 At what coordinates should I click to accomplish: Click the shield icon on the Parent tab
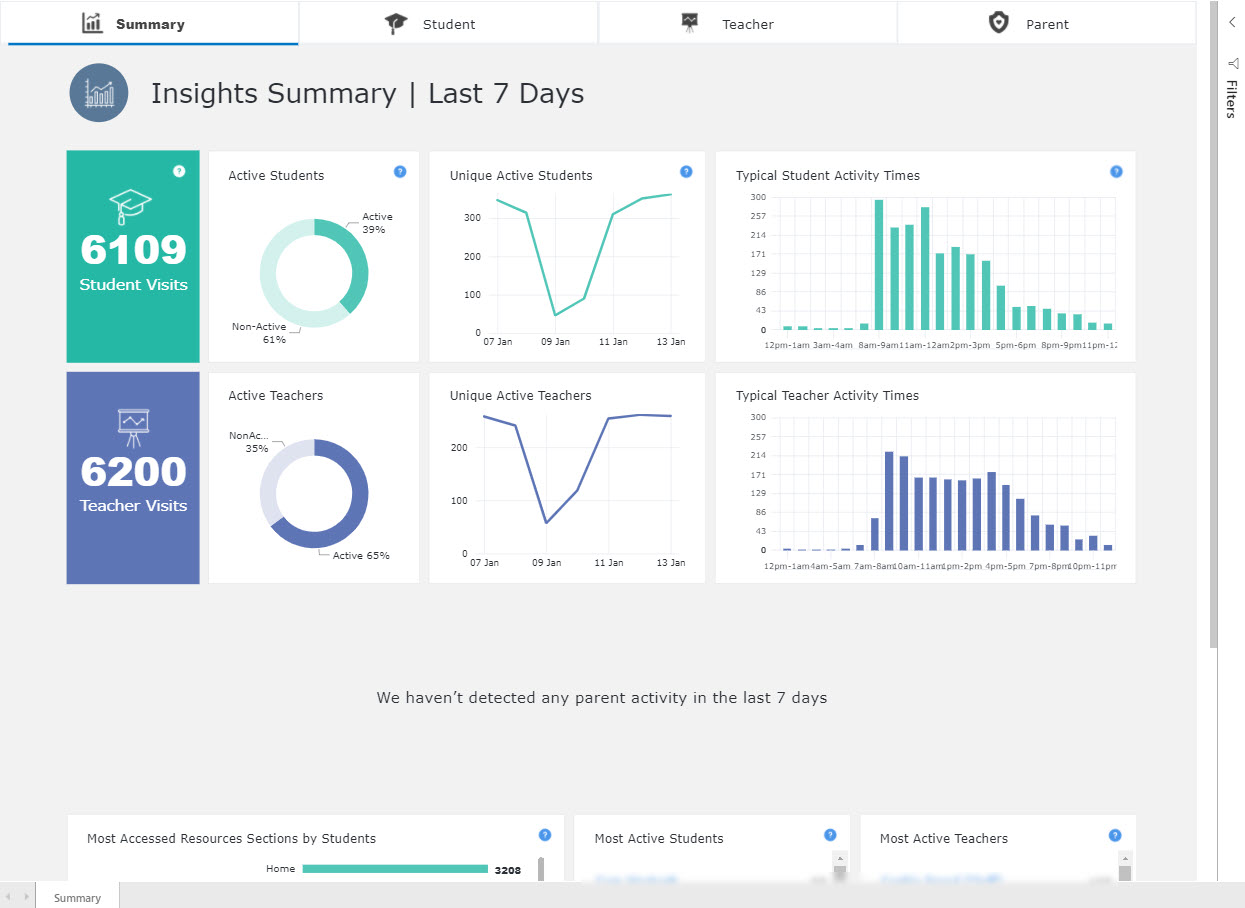click(999, 22)
